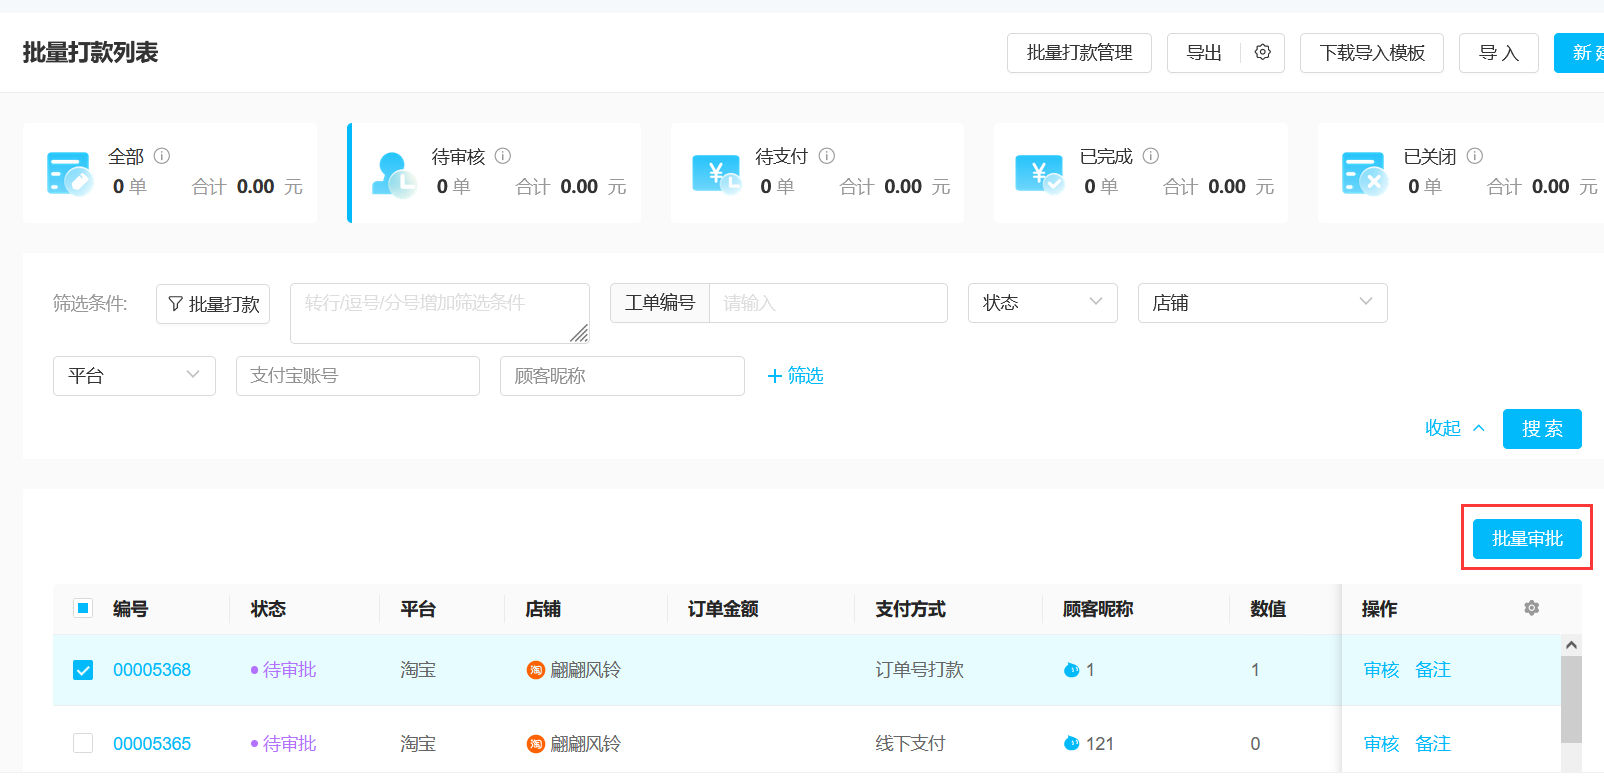Open the 平台 dropdown

pos(134,376)
